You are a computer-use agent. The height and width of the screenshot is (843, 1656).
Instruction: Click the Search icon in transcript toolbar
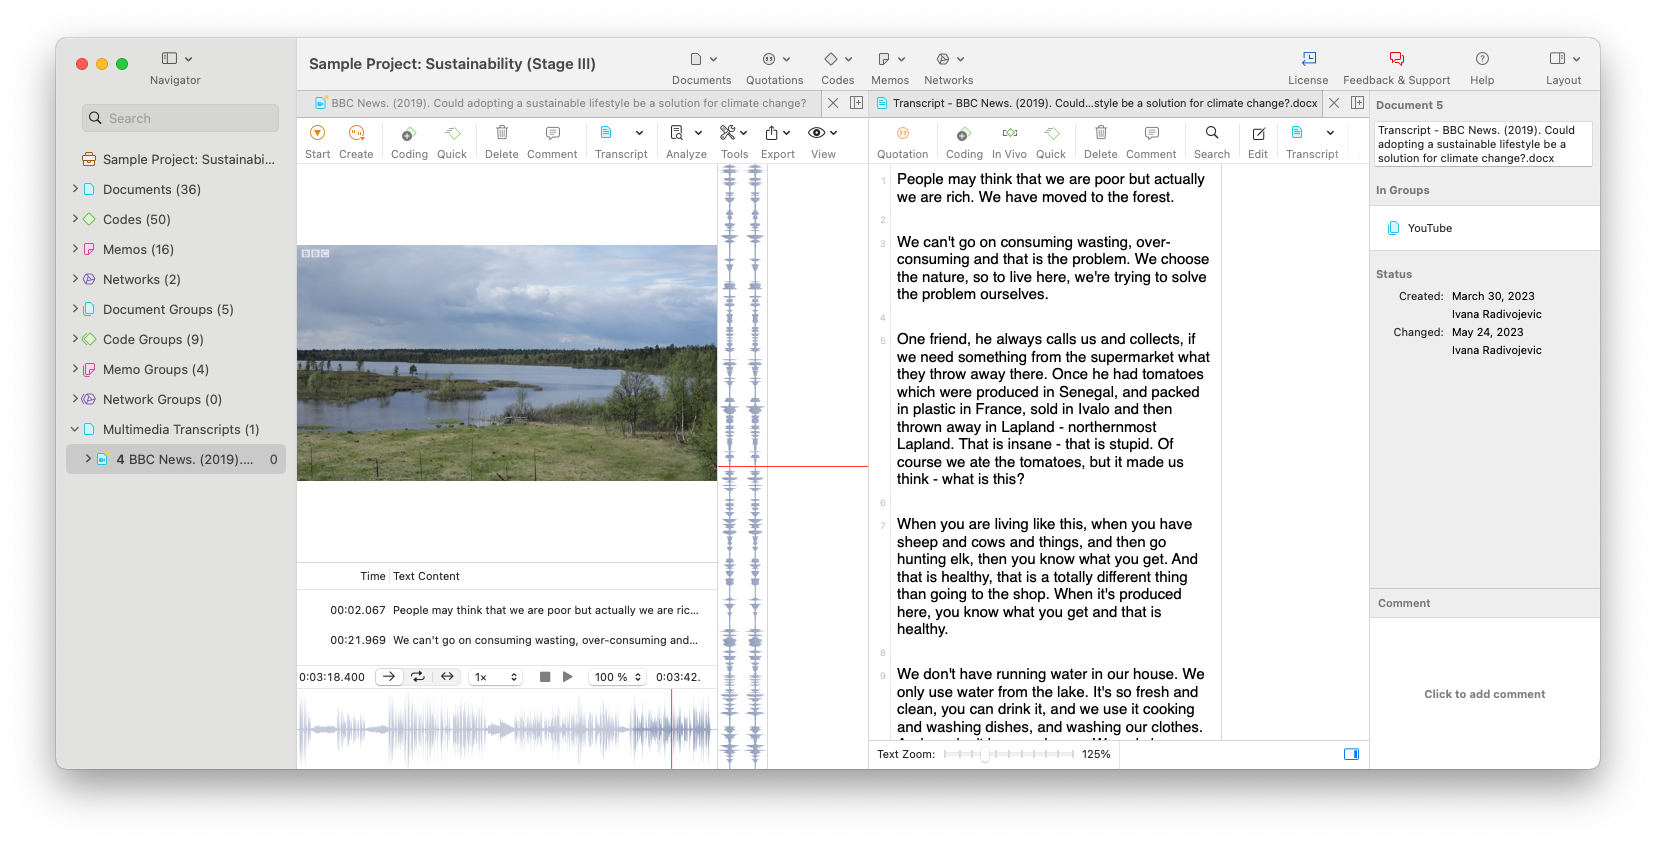(1211, 134)
